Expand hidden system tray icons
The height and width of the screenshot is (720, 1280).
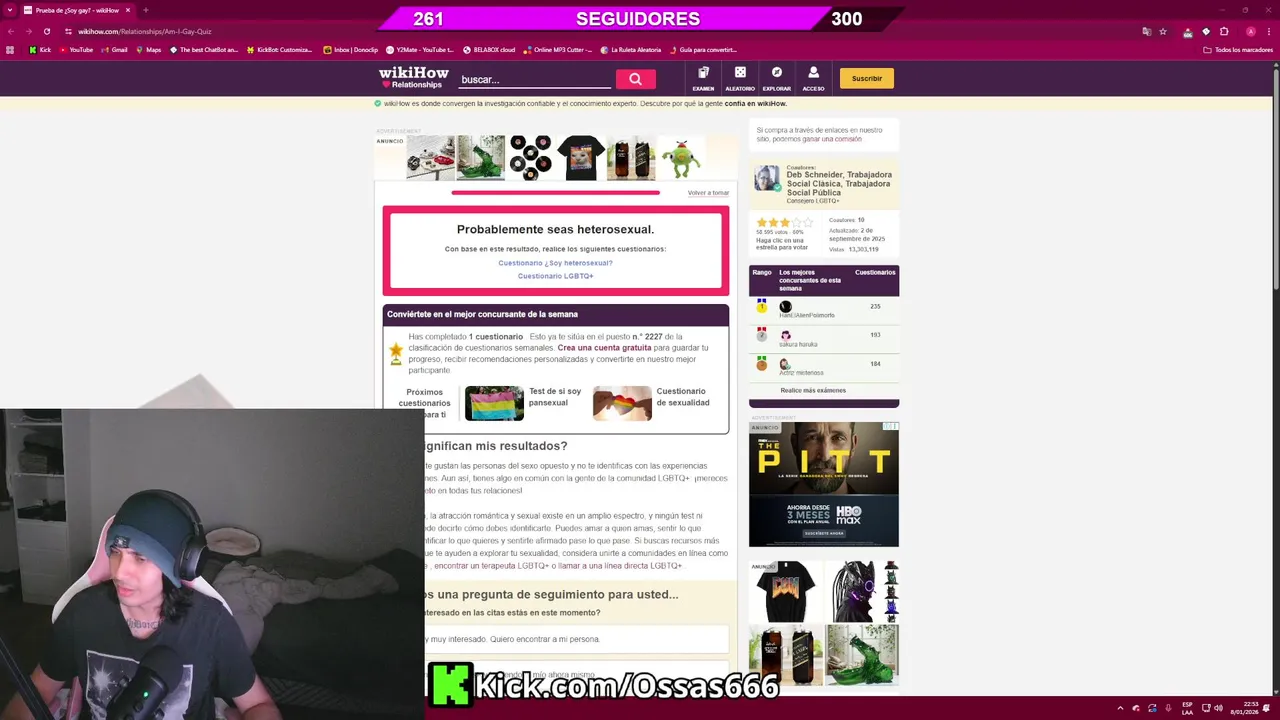point(1120,708)
